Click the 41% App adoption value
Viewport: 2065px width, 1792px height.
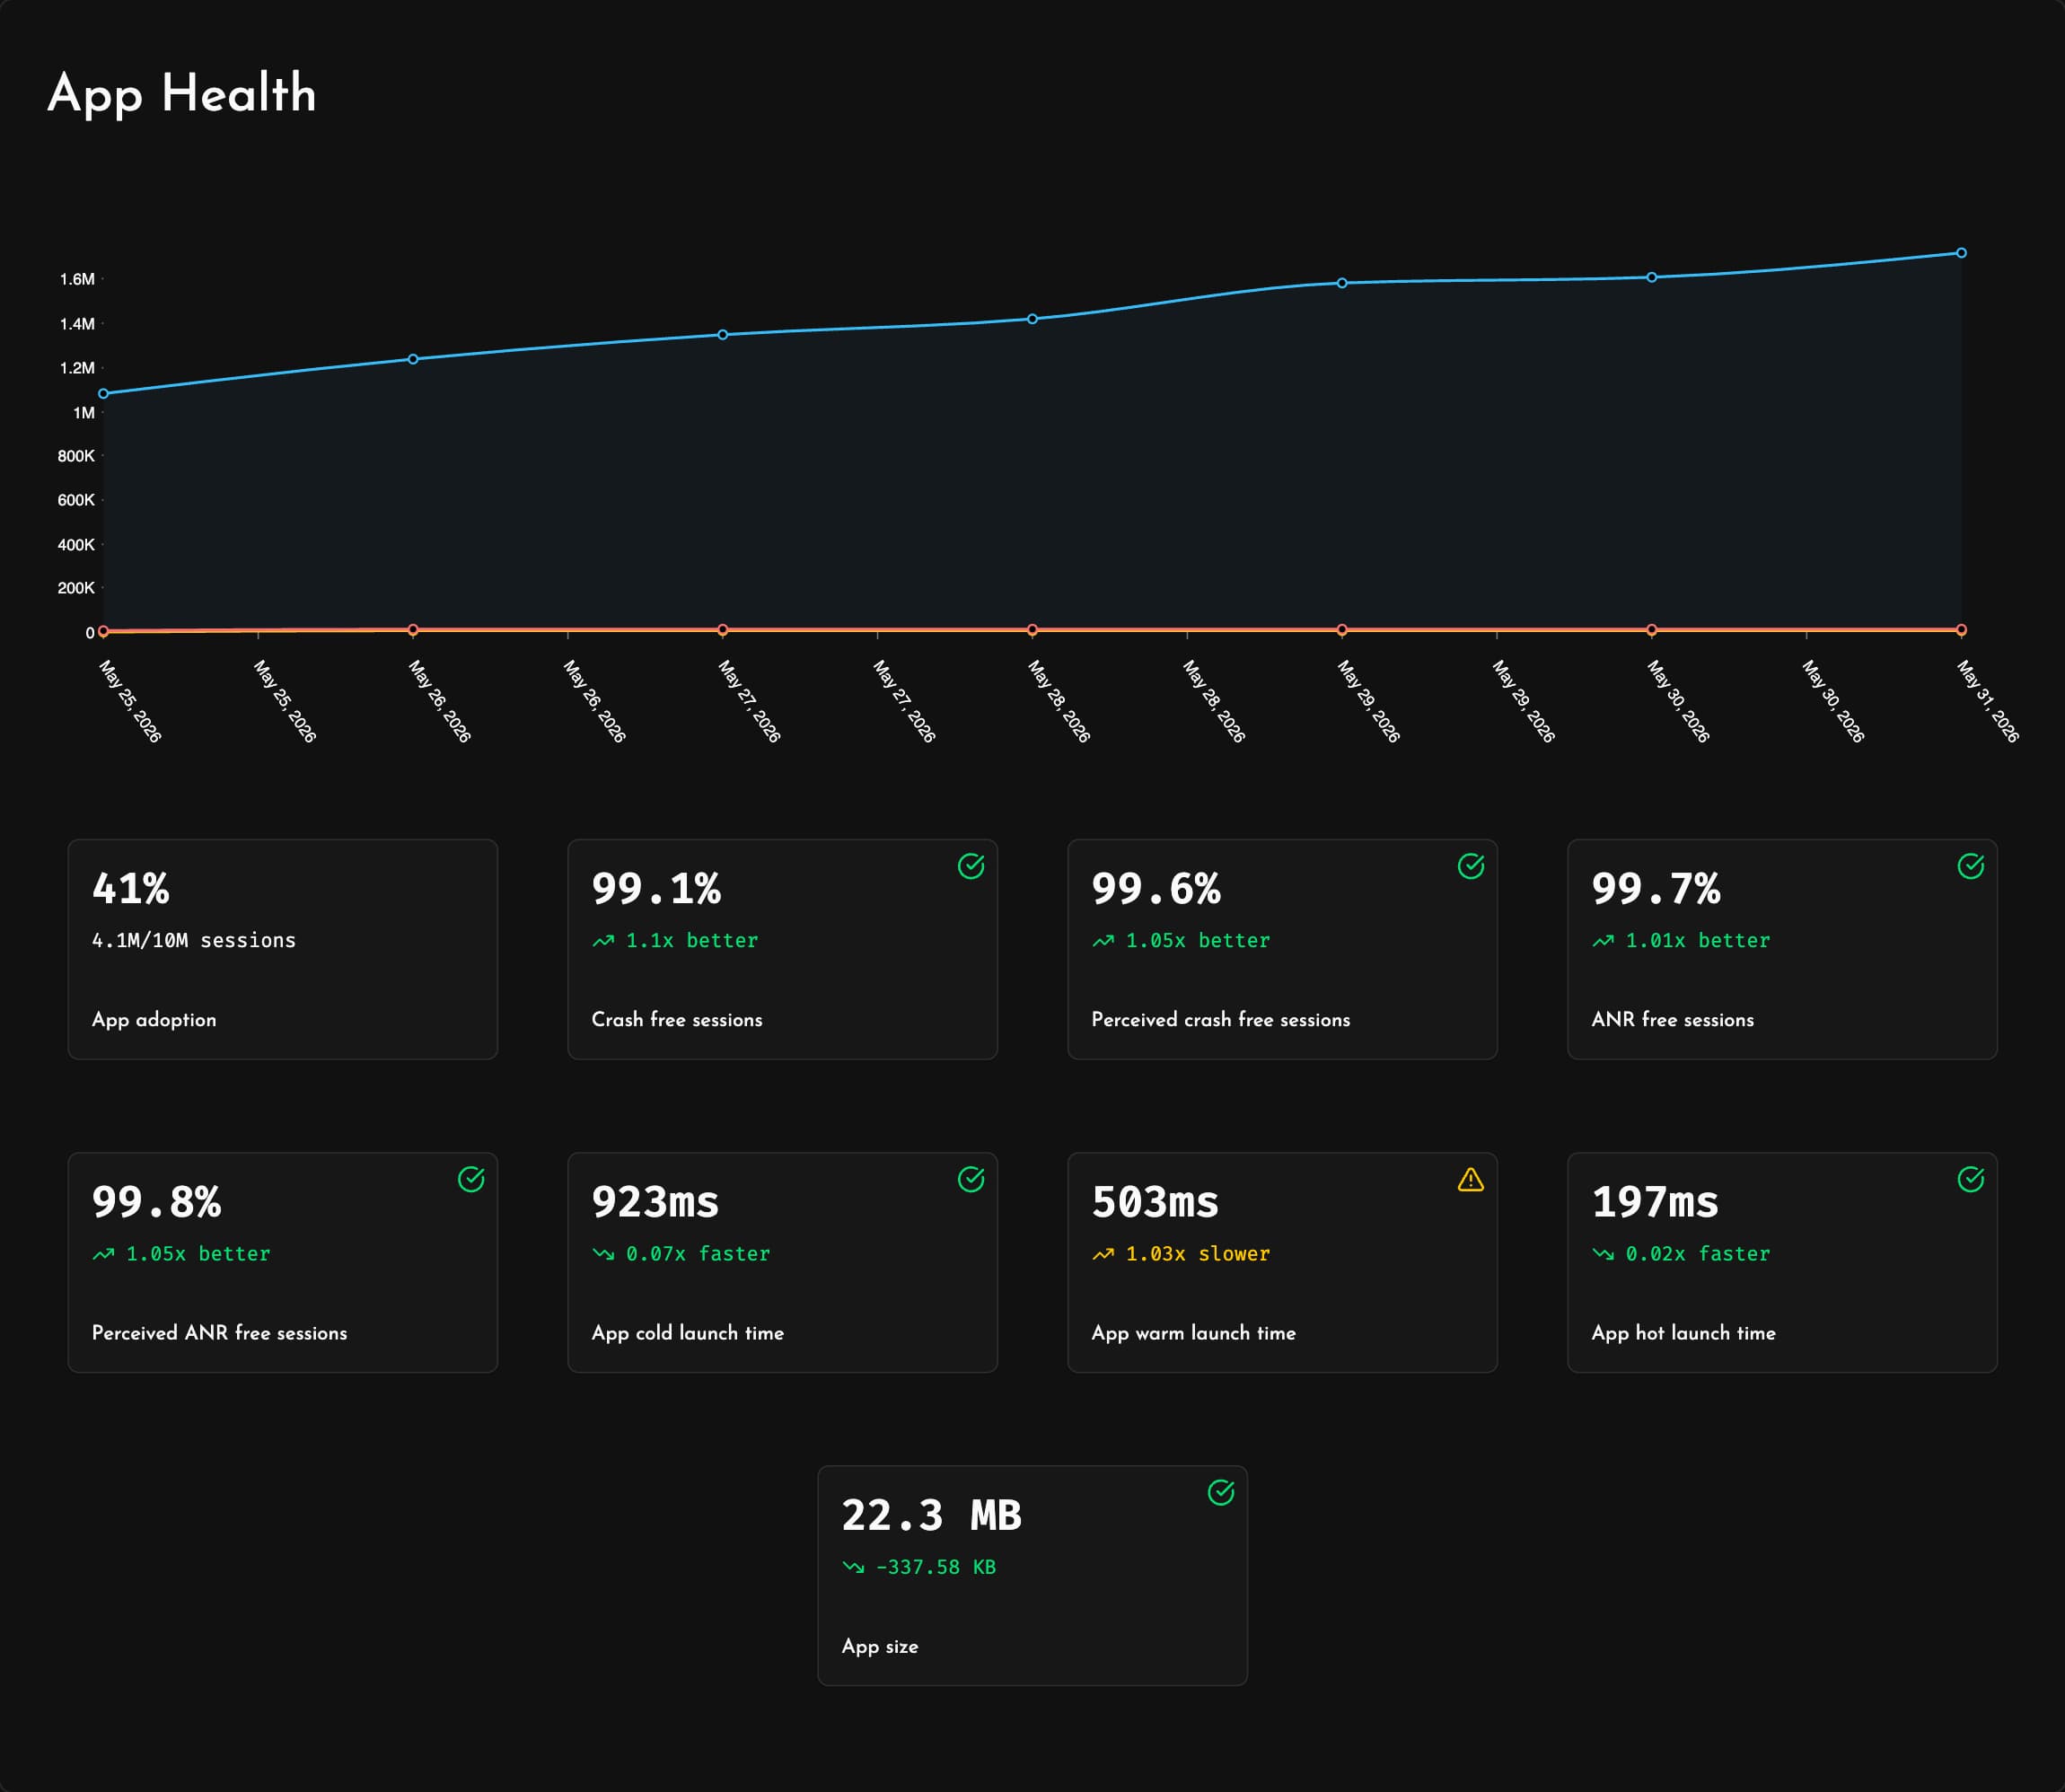[131, 889]
